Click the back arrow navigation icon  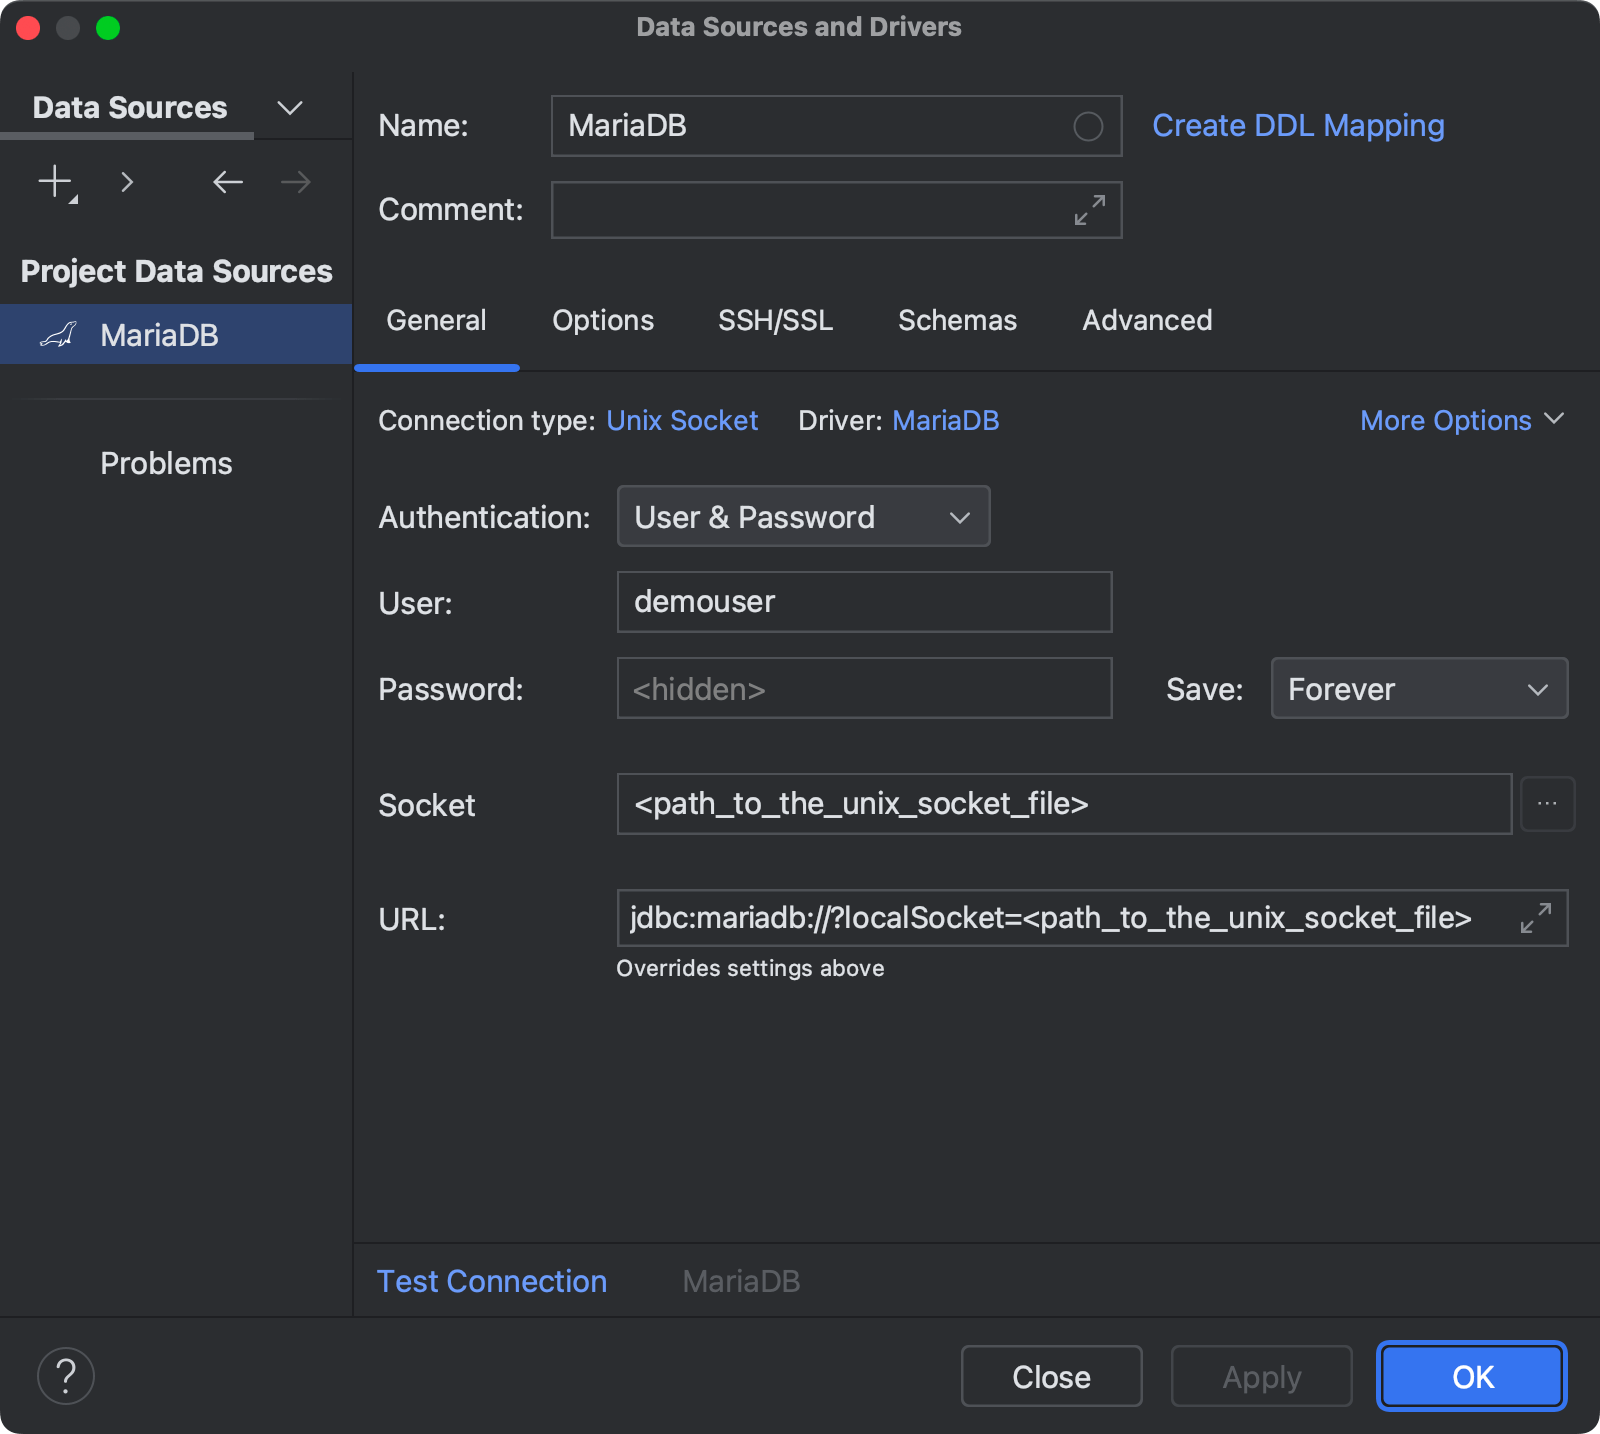[227, 181]
